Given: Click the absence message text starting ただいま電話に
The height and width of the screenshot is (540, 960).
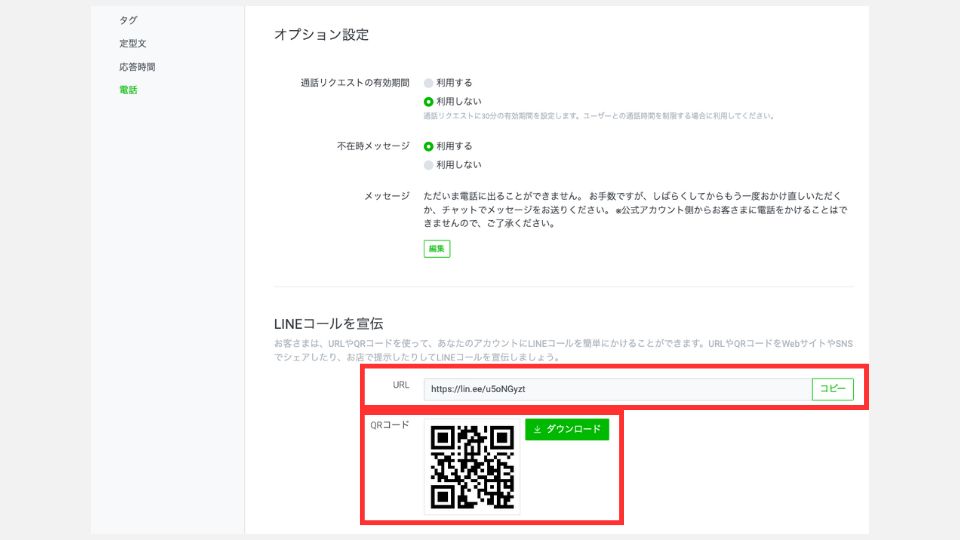Looking at the screenshot, I should [x=636, y=209].
